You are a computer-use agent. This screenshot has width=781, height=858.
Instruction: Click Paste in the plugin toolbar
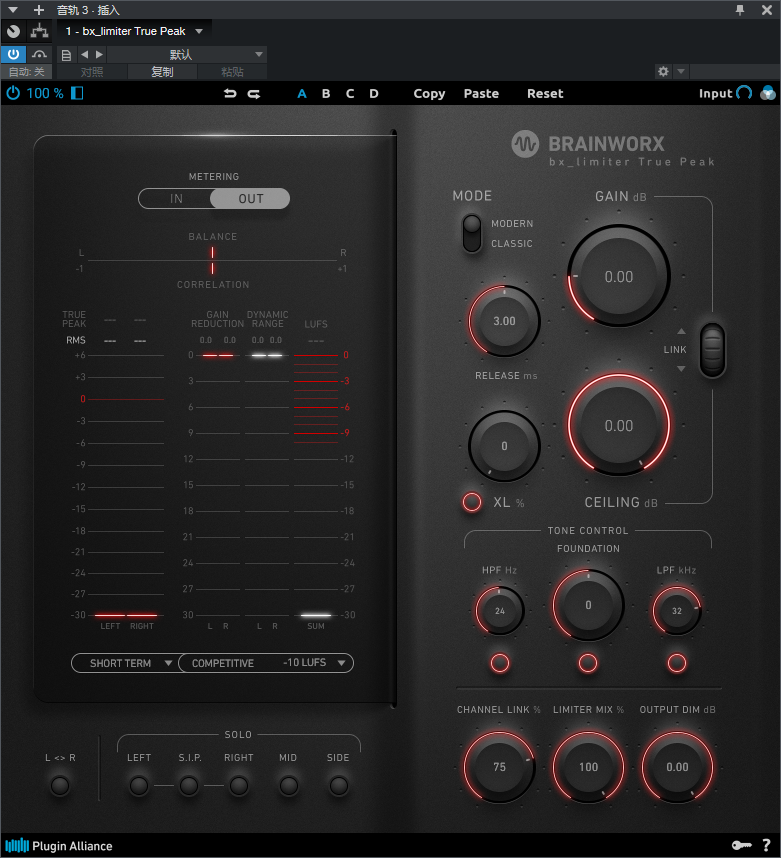coord(481,94)
